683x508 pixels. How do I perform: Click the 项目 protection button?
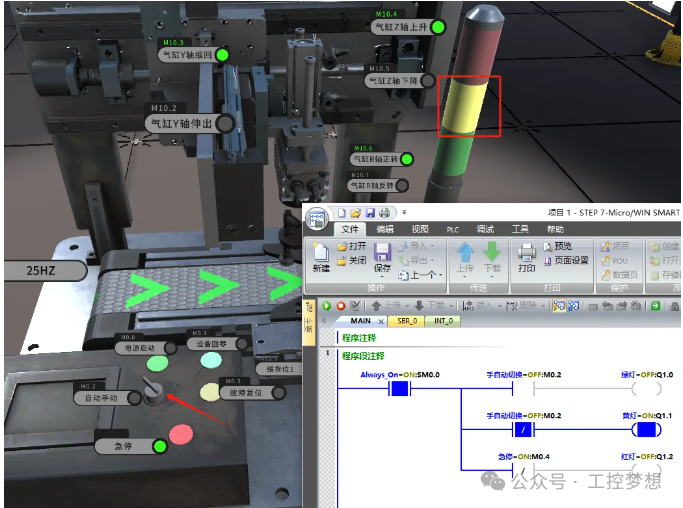click(615, 247)
